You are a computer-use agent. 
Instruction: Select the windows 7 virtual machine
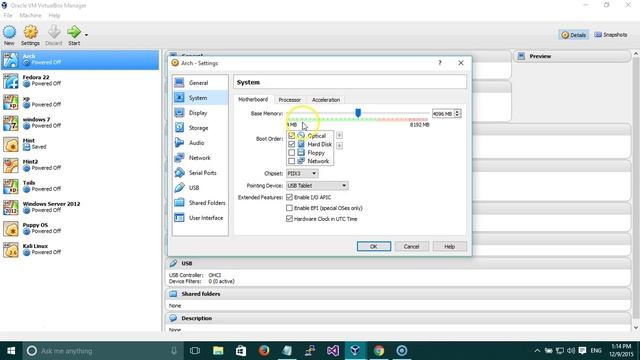coord(80,123)
